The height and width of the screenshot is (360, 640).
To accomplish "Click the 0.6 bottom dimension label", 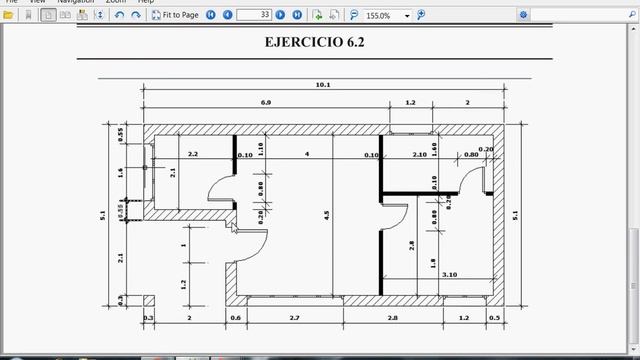I will (236, 318).
